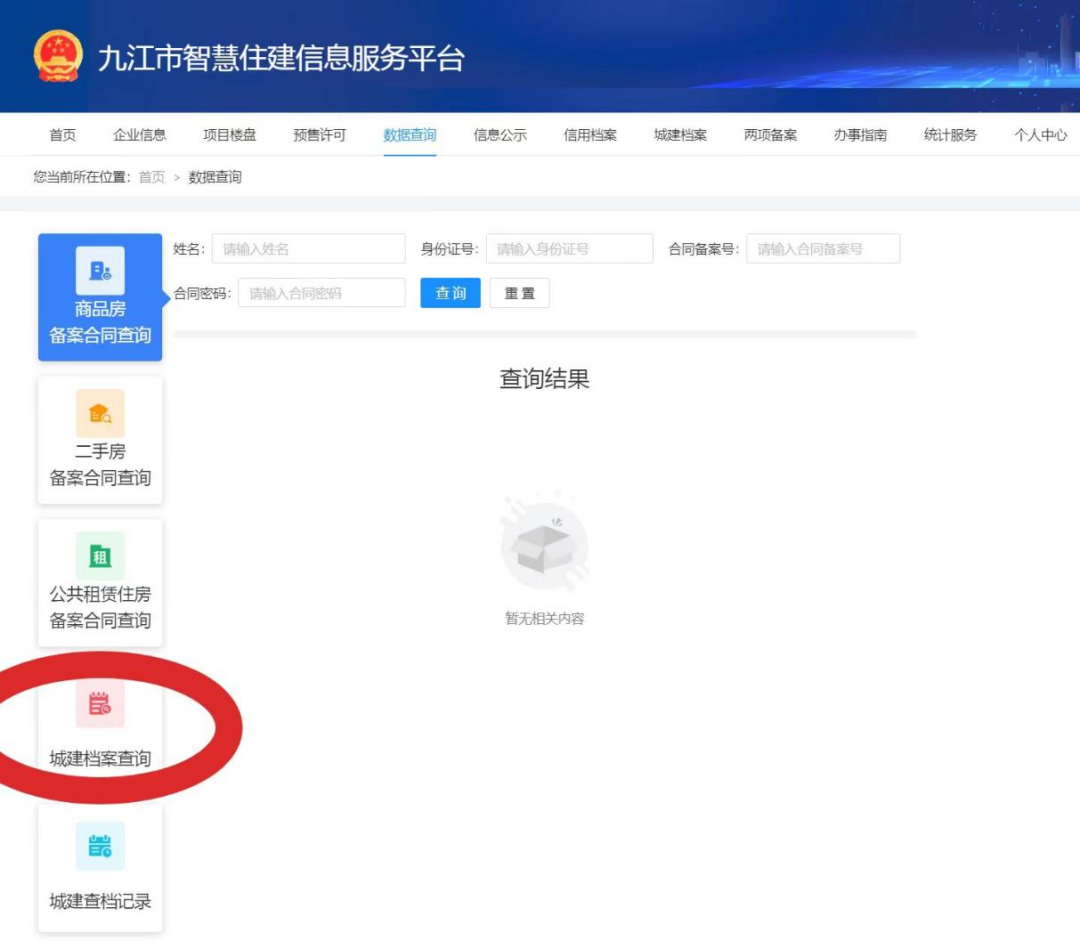The image size is (1080, 941).
Task: Select the 商品房备案合同查询 sidebar label
Action: click(100, 322)
